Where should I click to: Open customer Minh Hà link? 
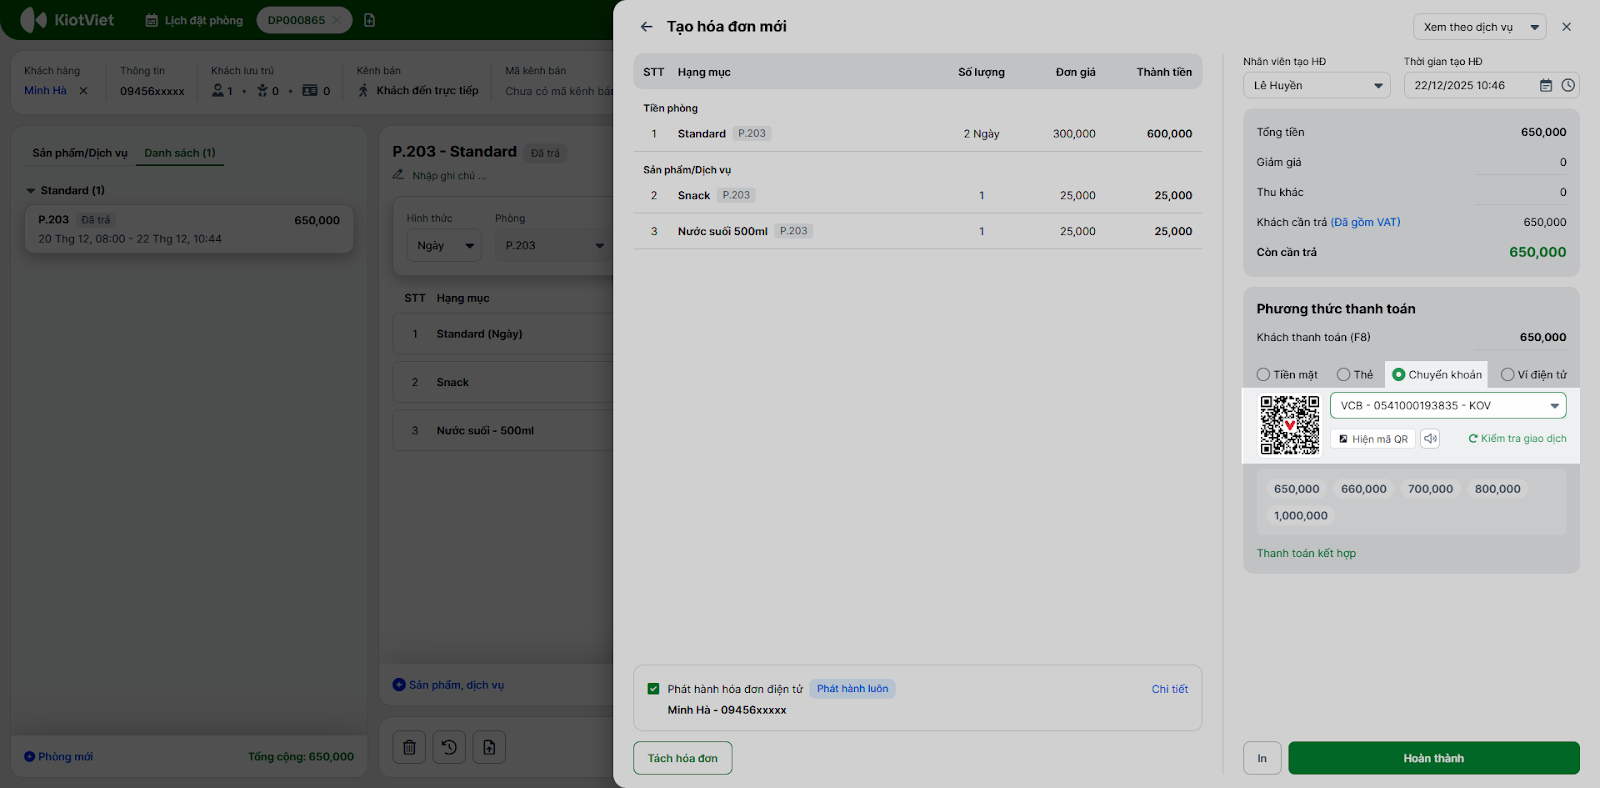point(45,91)
